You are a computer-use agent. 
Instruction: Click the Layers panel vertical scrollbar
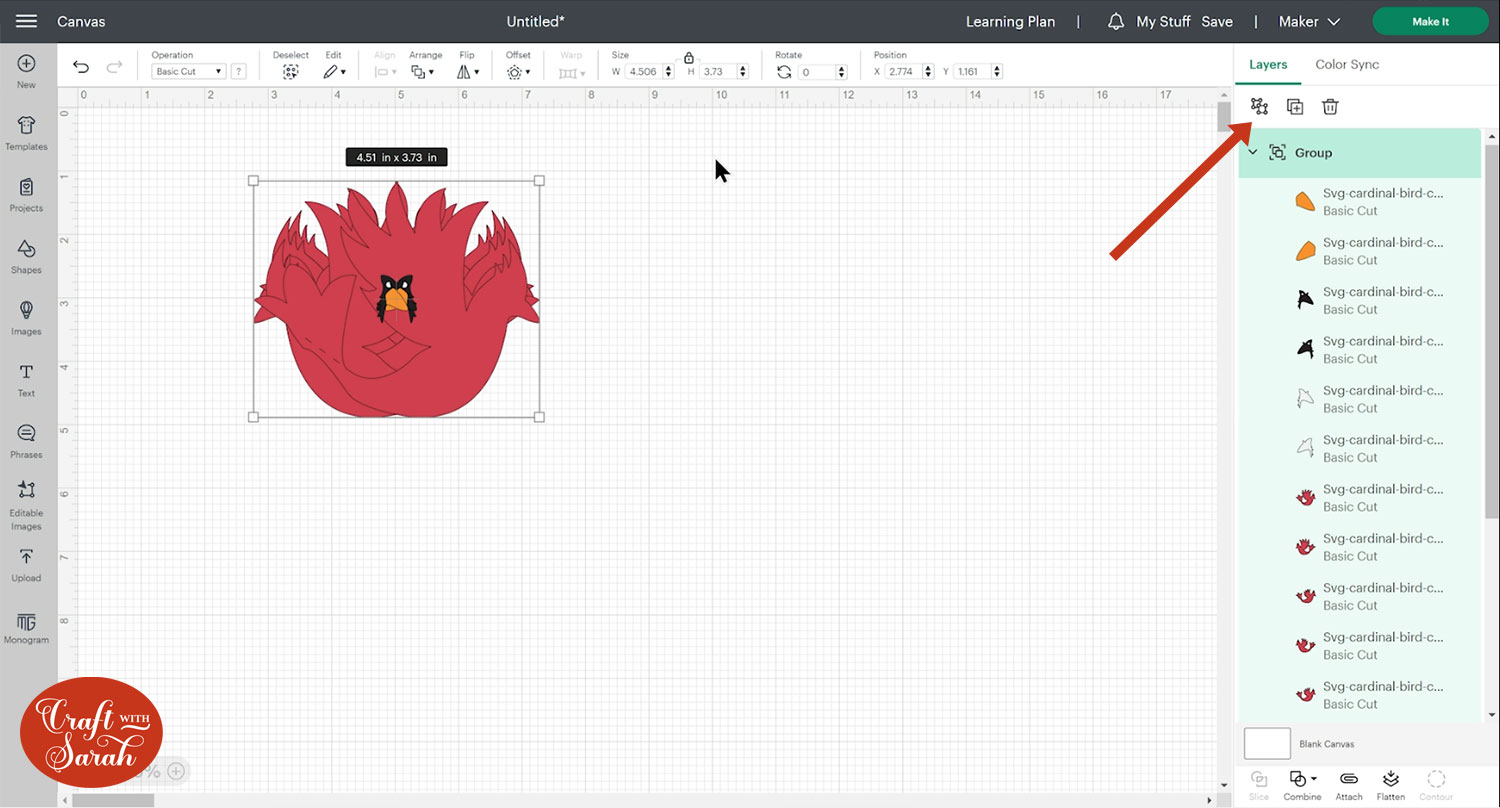click(1491, 330)
